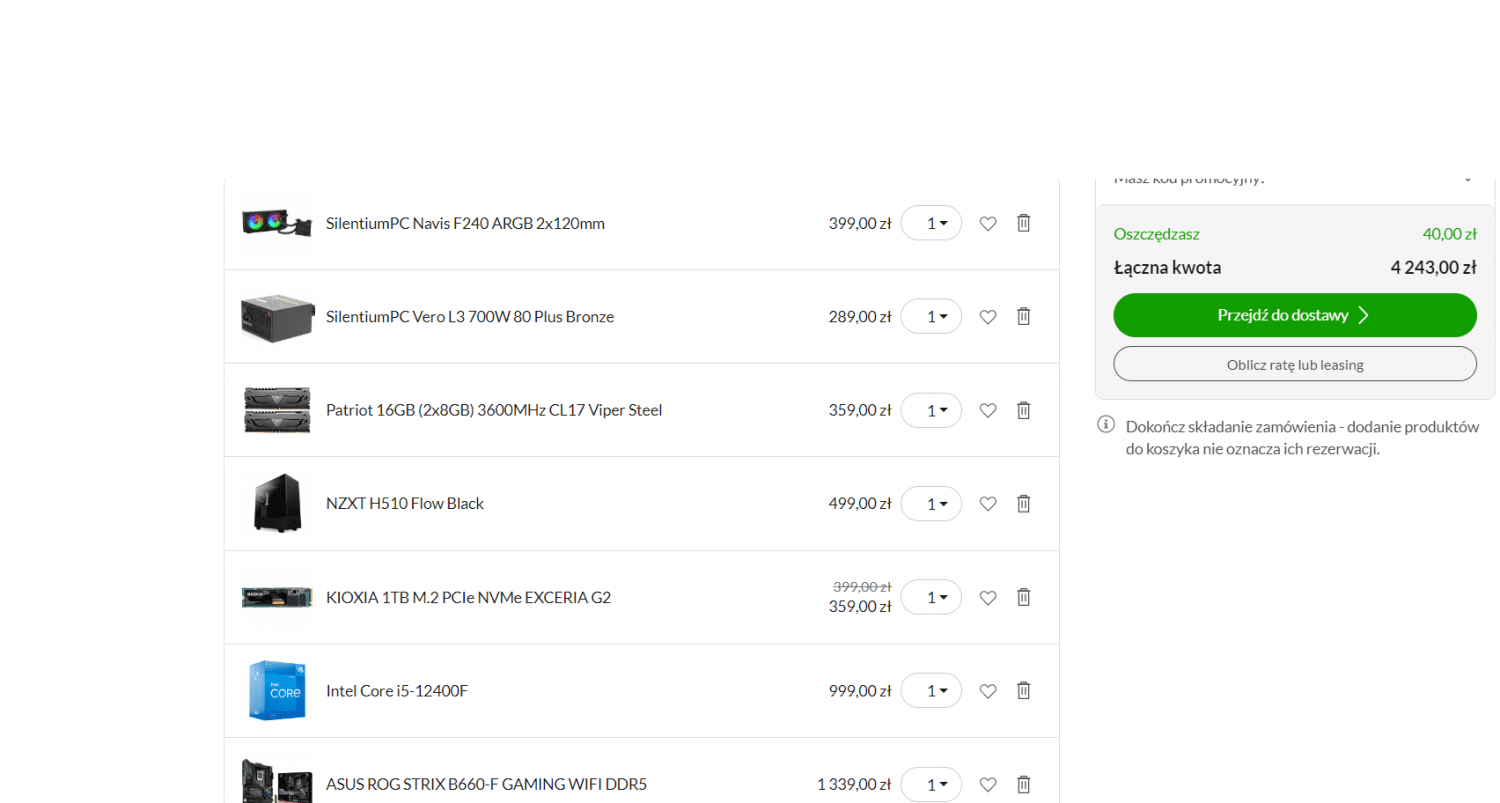1500x803 pixels.
Task: Open SilentiumPC Vero L3 700W product link
Action: (x=470, y=316)
